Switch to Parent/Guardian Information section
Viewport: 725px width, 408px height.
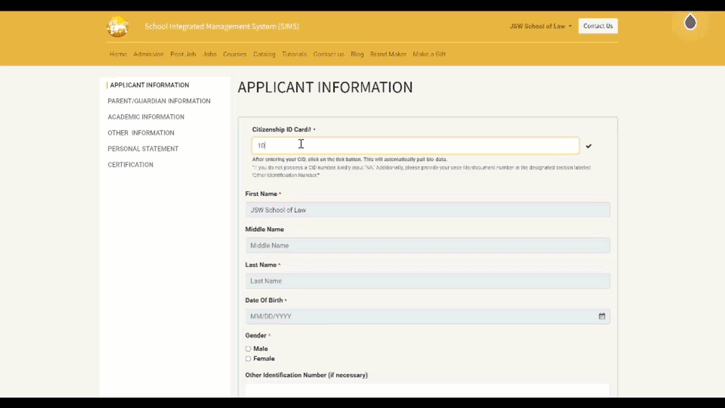click(159, 101)
